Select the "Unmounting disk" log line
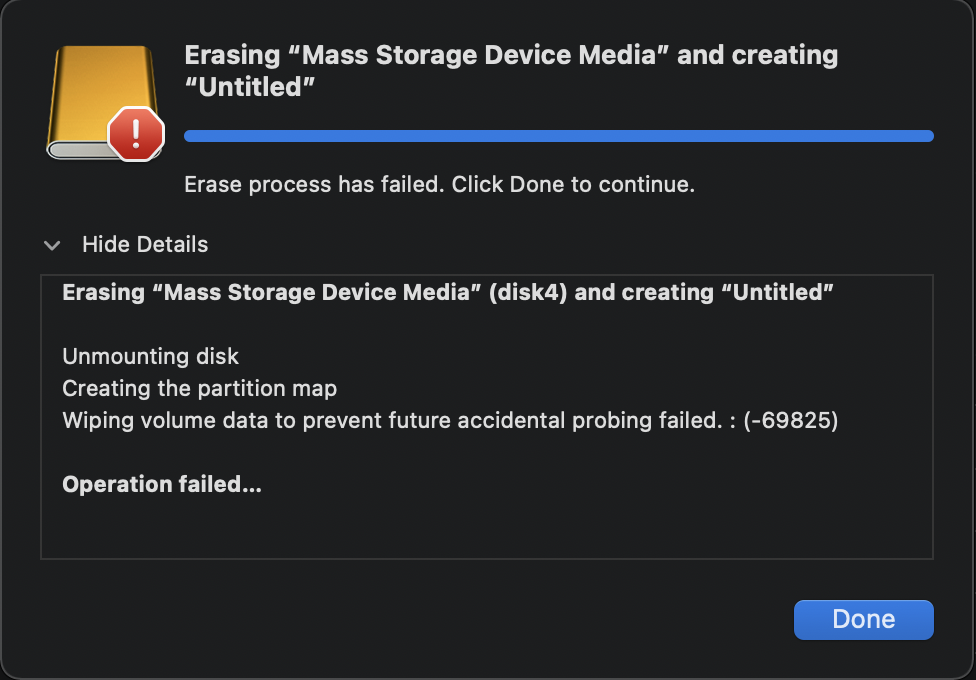976x680 pixels. [150, 356]
